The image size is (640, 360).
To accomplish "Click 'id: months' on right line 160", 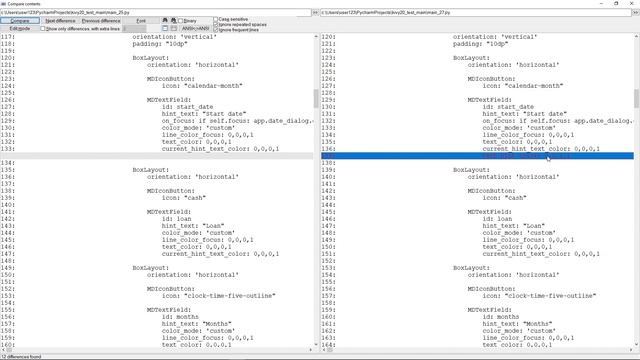I will tap(501, 317).
